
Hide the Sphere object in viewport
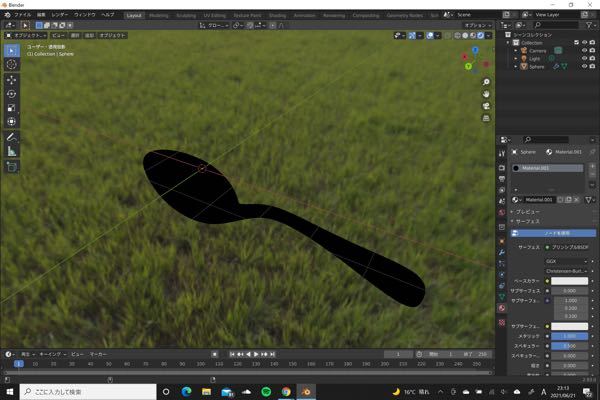584,66
